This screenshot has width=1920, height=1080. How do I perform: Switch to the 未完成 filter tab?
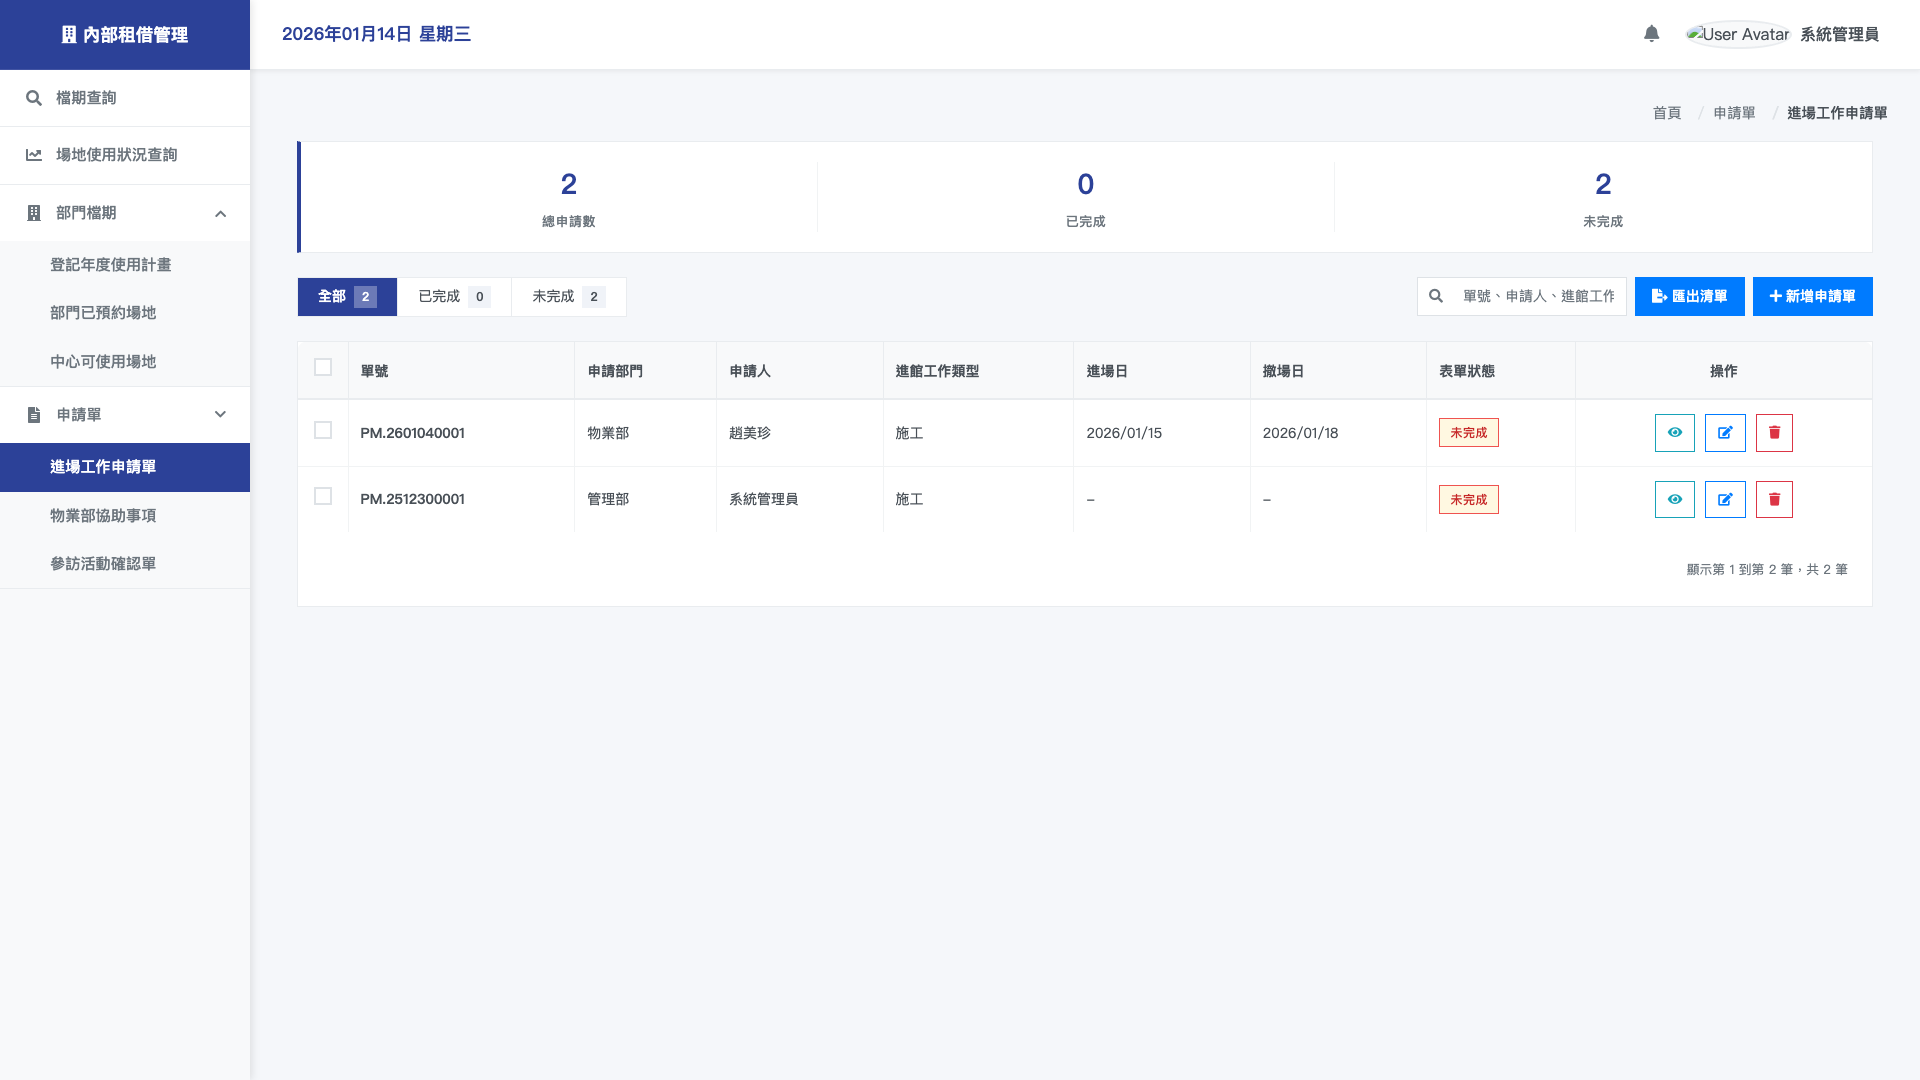[x=567, y=297]
